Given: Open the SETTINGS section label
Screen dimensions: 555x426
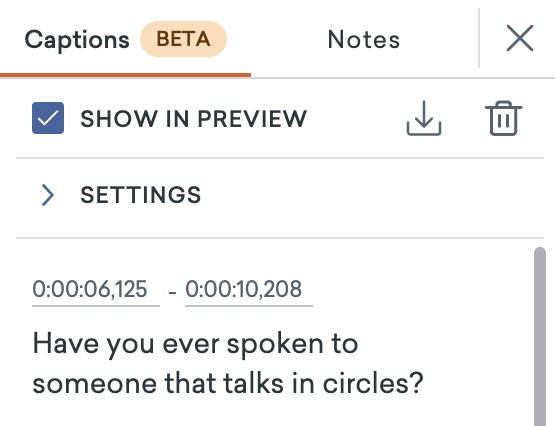Looking at the screenshot, I should point(141,195).
